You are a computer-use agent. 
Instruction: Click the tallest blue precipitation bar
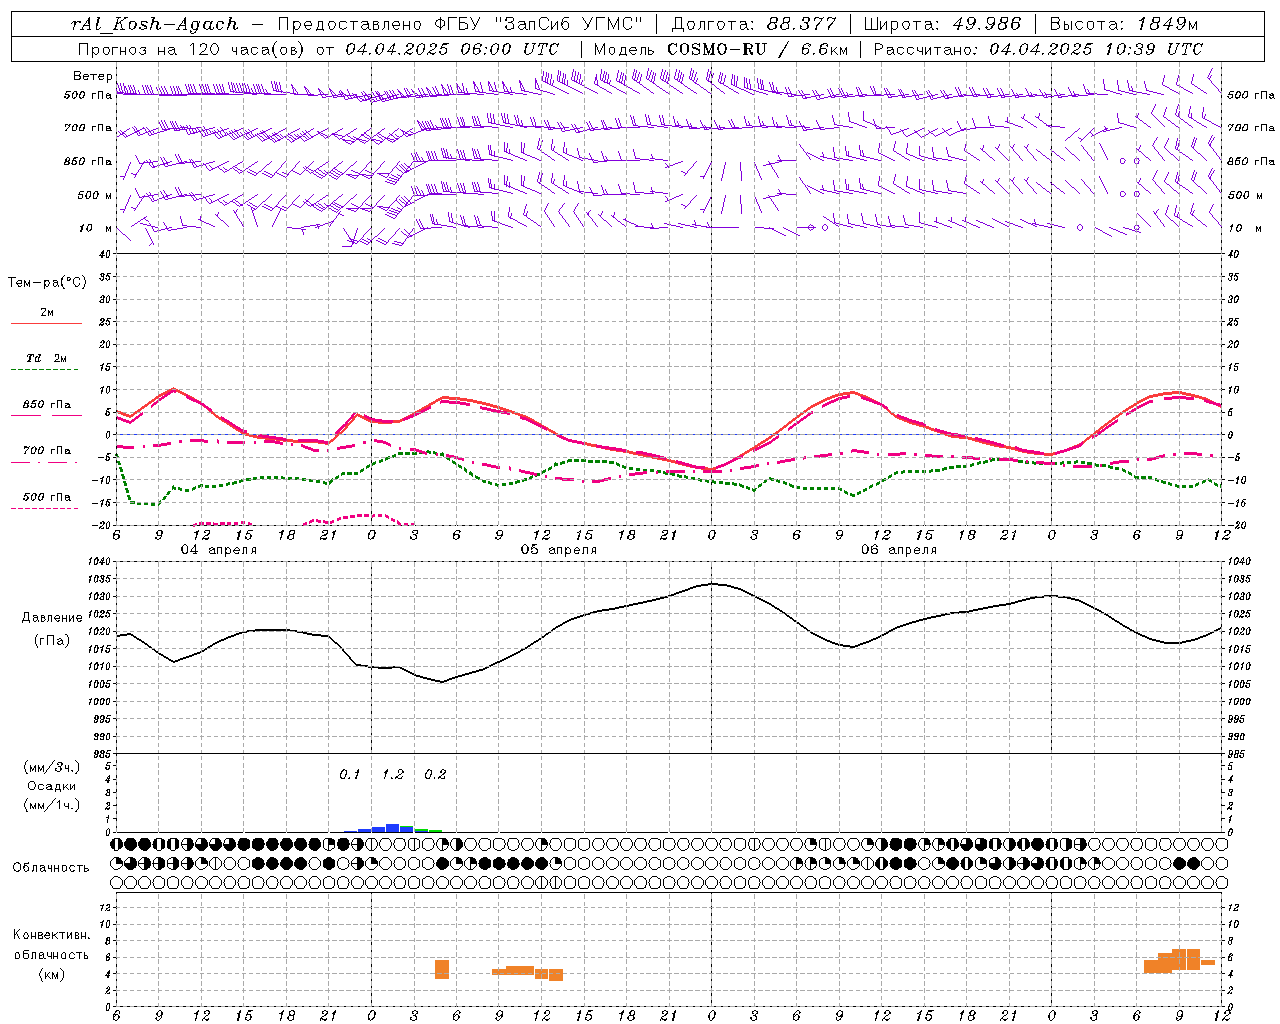tap(393, 828)
